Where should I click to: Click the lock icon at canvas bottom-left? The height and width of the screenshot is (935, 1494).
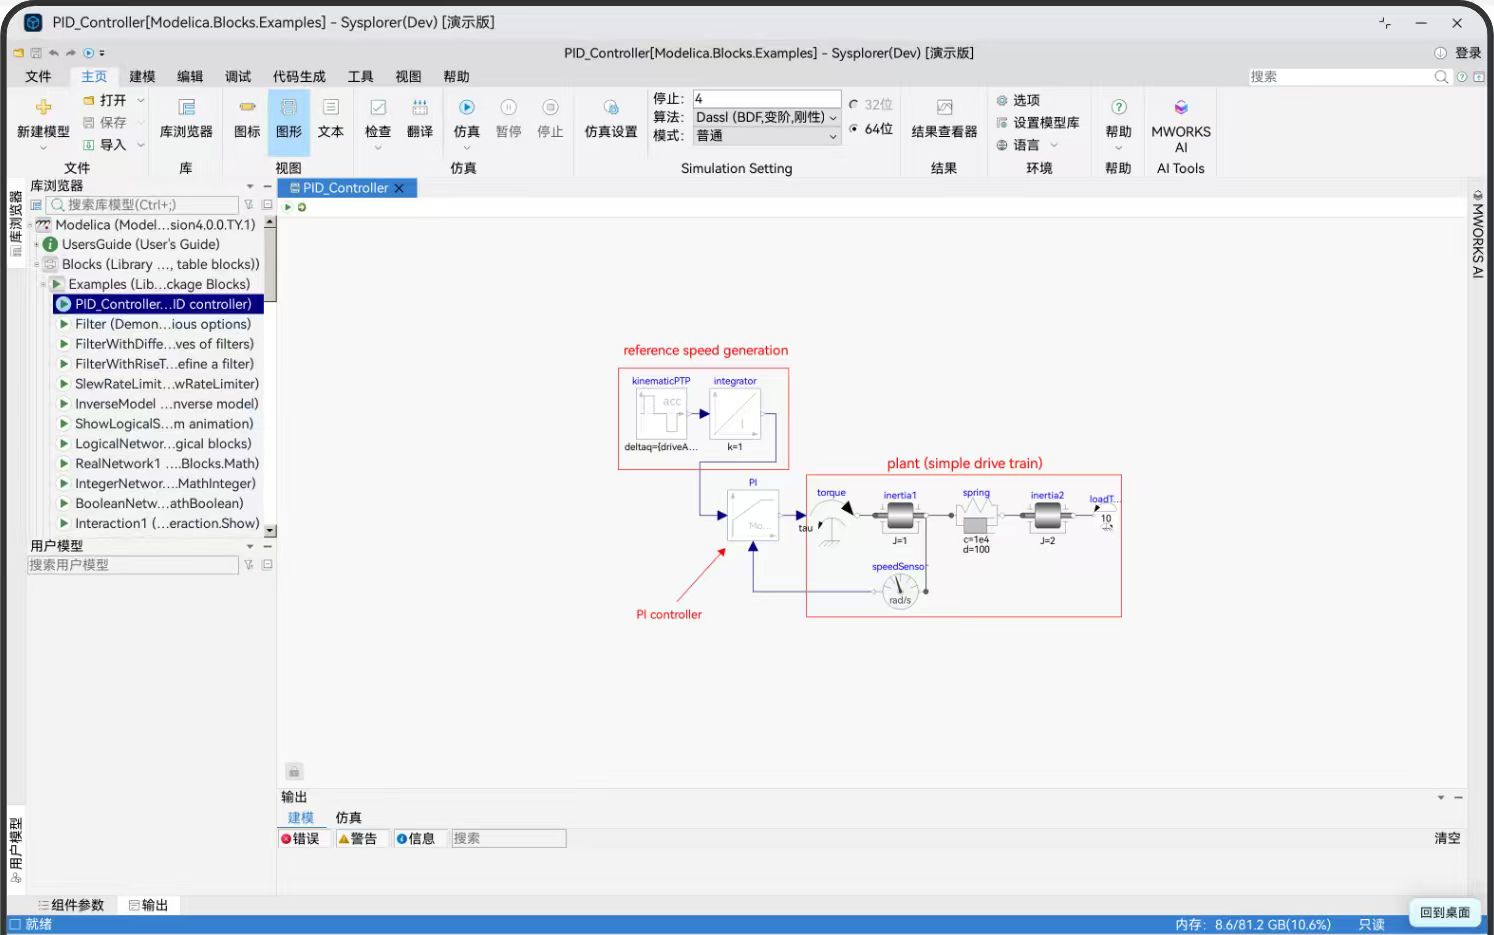click(294, 772)
